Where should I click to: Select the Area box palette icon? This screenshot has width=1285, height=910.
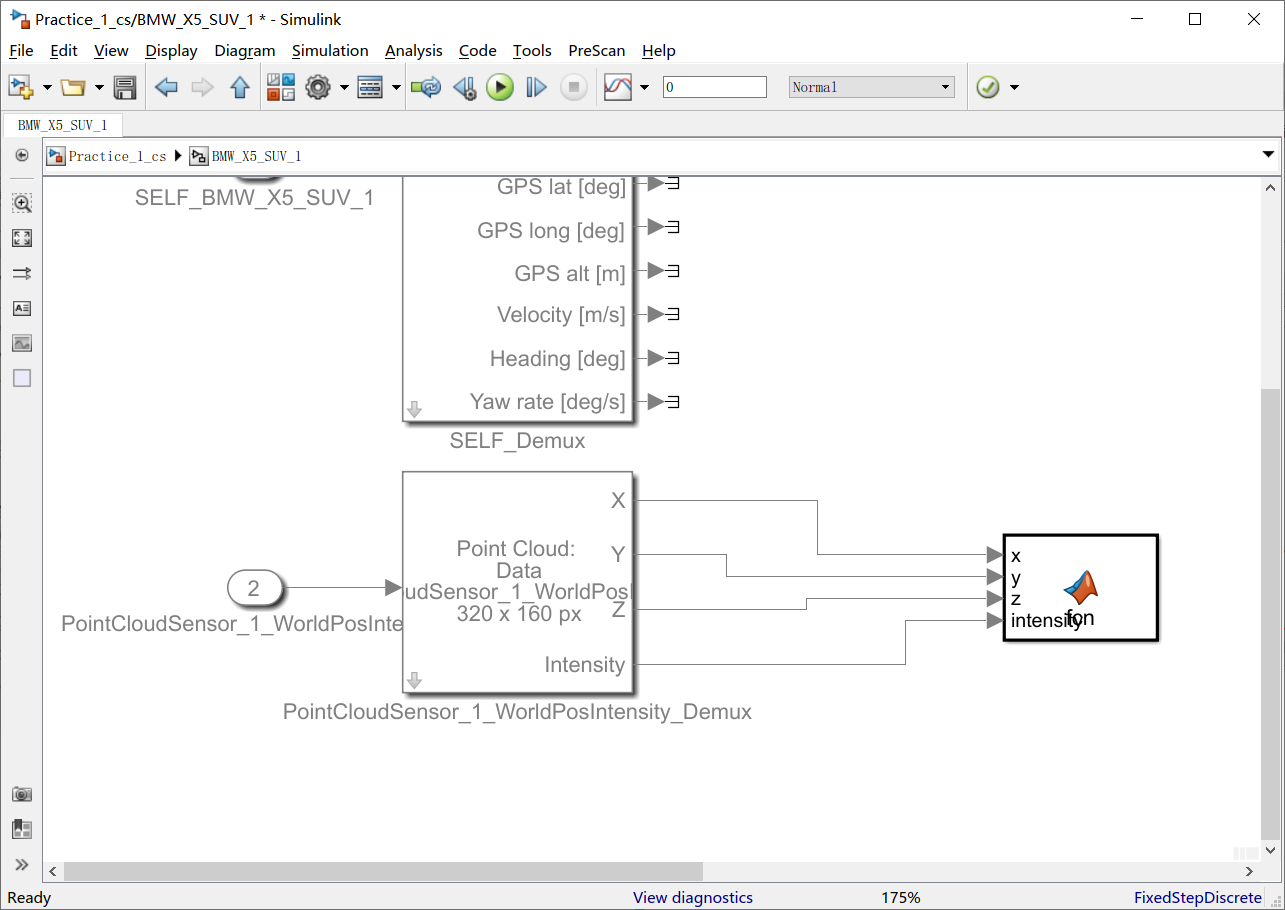22,378
